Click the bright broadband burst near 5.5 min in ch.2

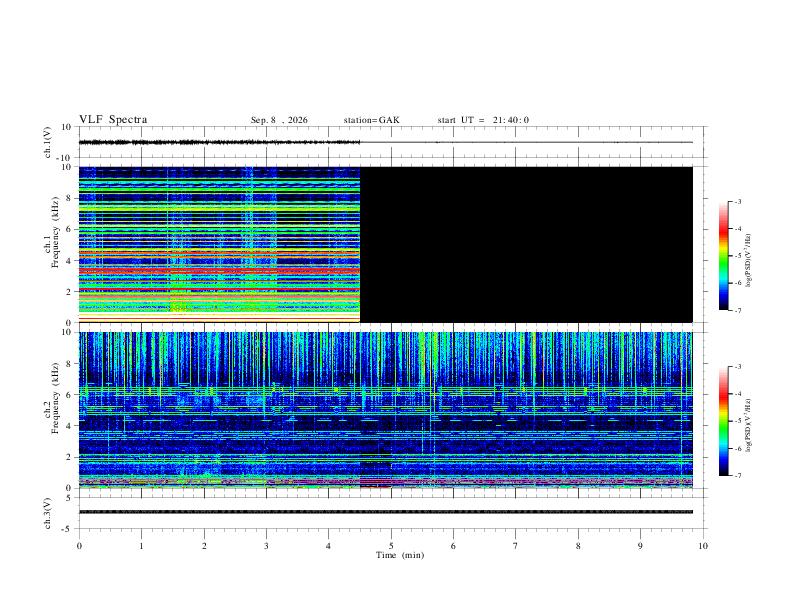(426, 353)
